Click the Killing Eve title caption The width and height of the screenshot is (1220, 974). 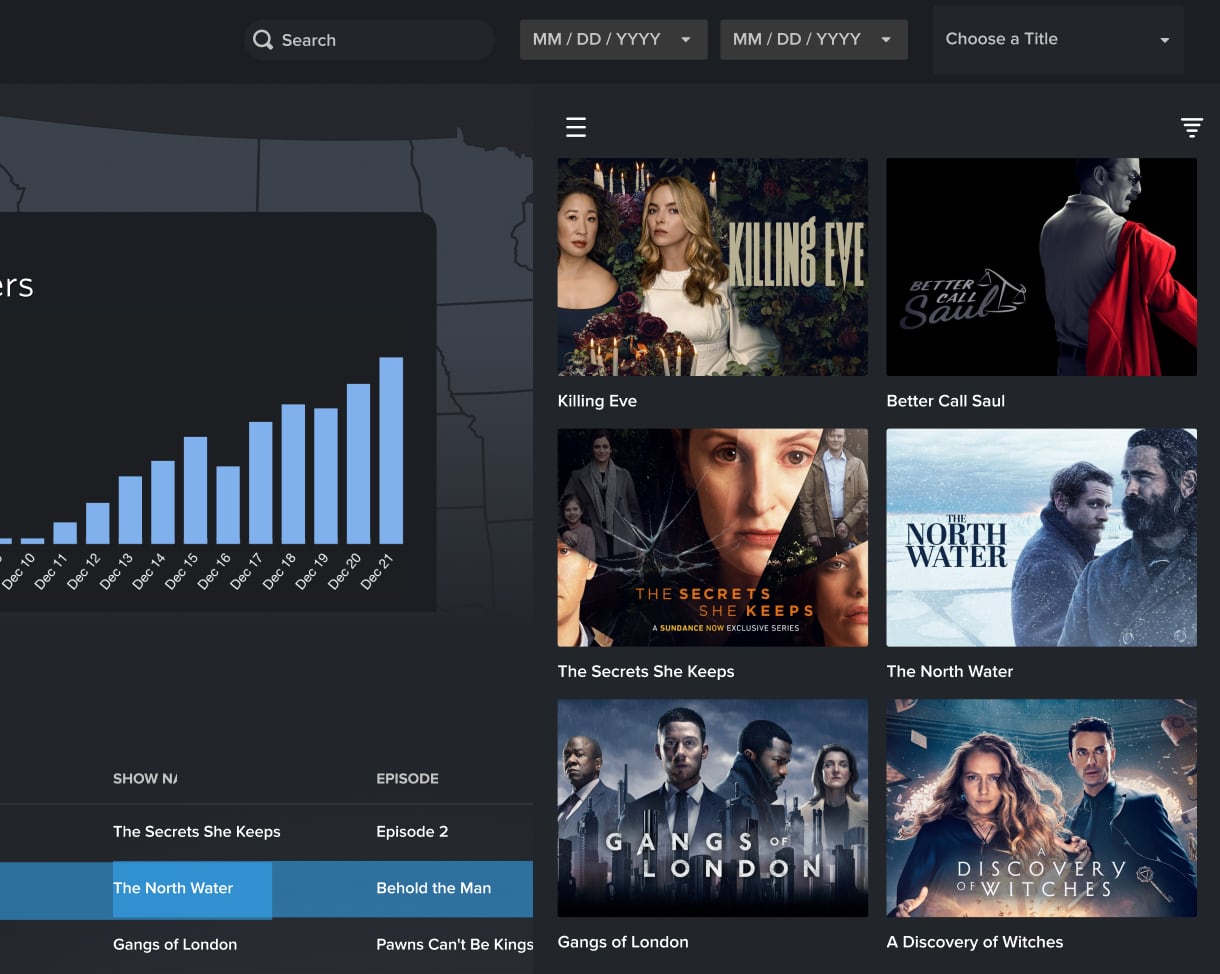[x=597, y=401]
